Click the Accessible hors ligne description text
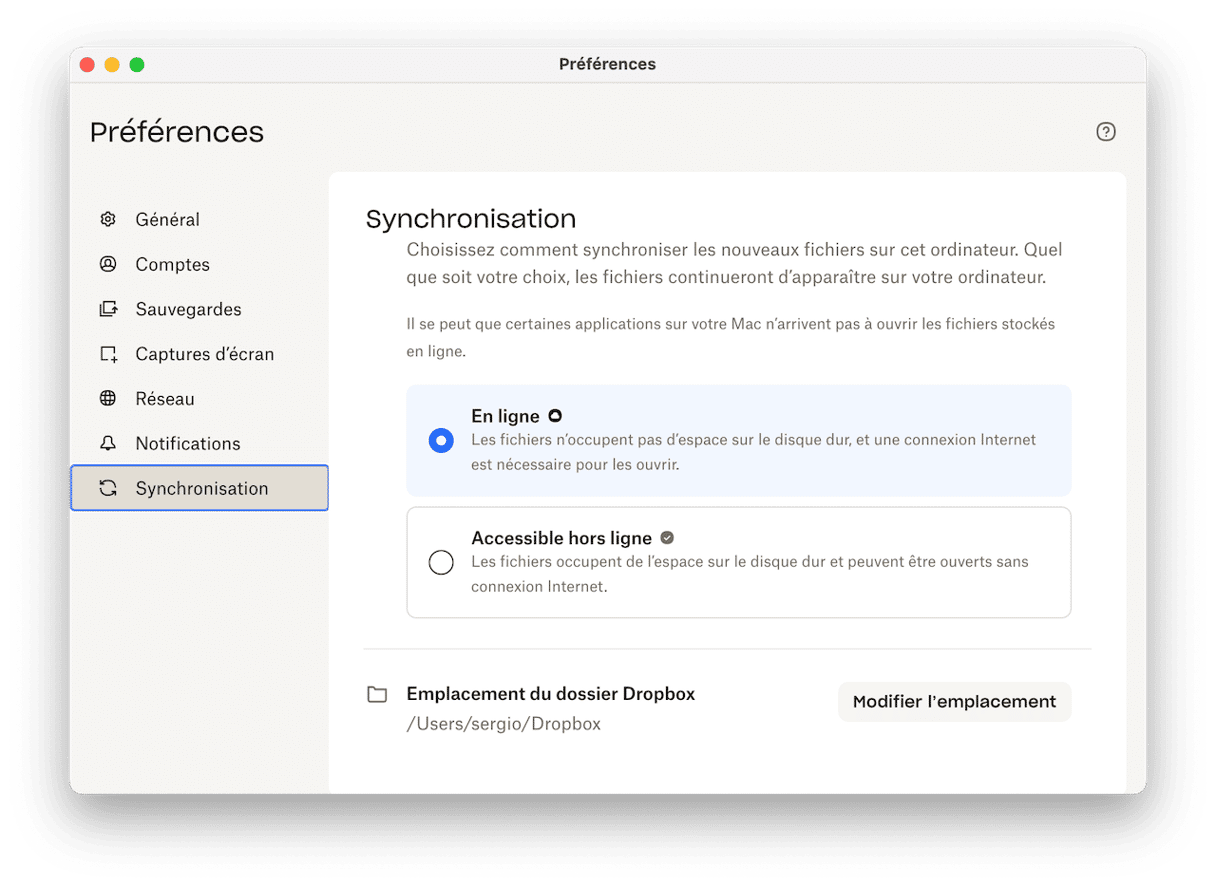The height and width of the screenshot is (886, 1216). pos(749,574)
